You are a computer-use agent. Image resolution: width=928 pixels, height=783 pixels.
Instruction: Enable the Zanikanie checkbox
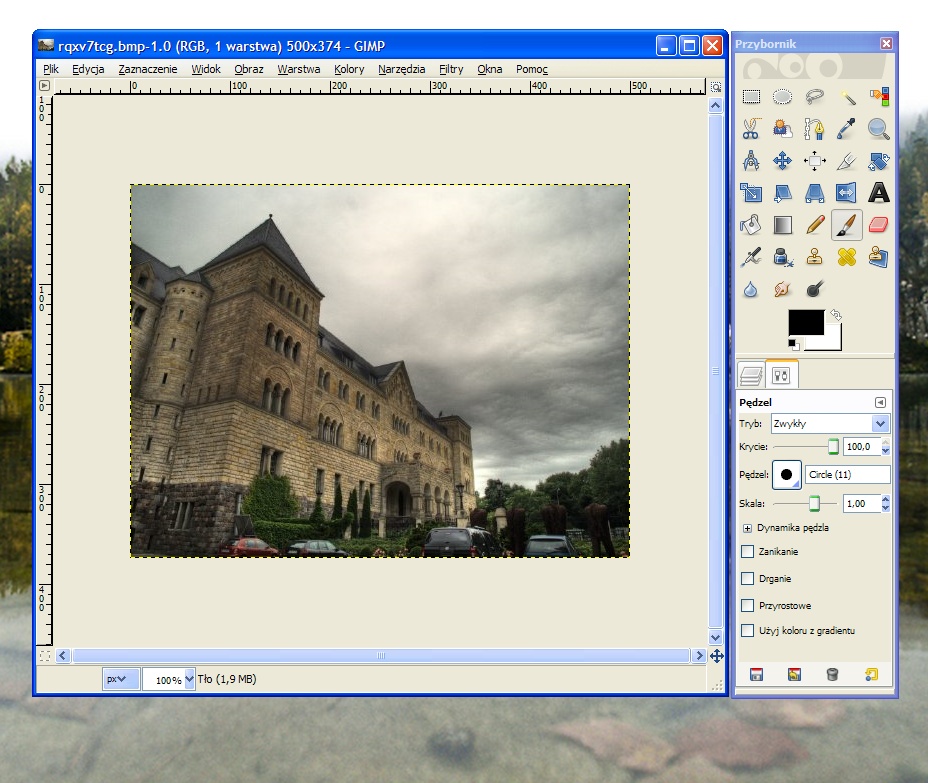(x=747, y=551)
